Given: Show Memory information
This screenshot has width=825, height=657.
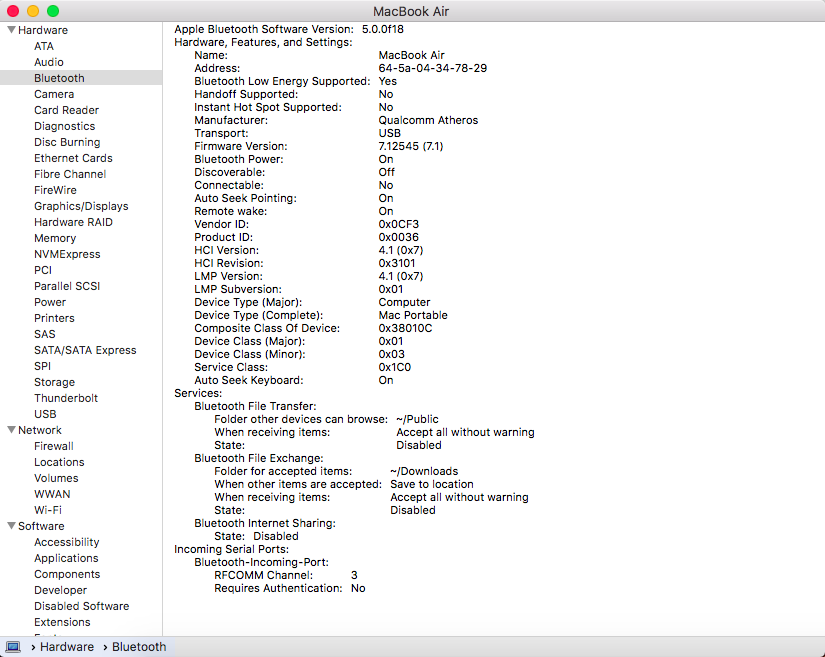Looking at the screenshot, I should (x=55, y=238).
